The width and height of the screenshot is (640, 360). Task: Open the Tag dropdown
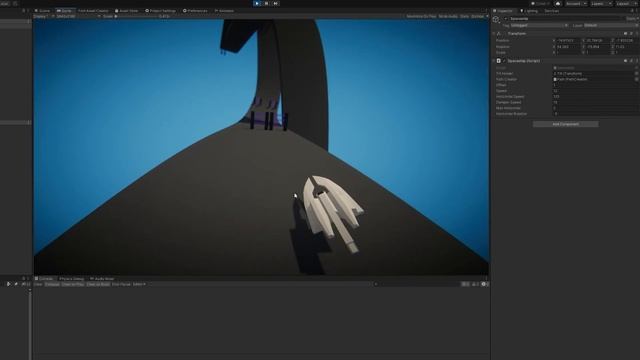[539, 25]
